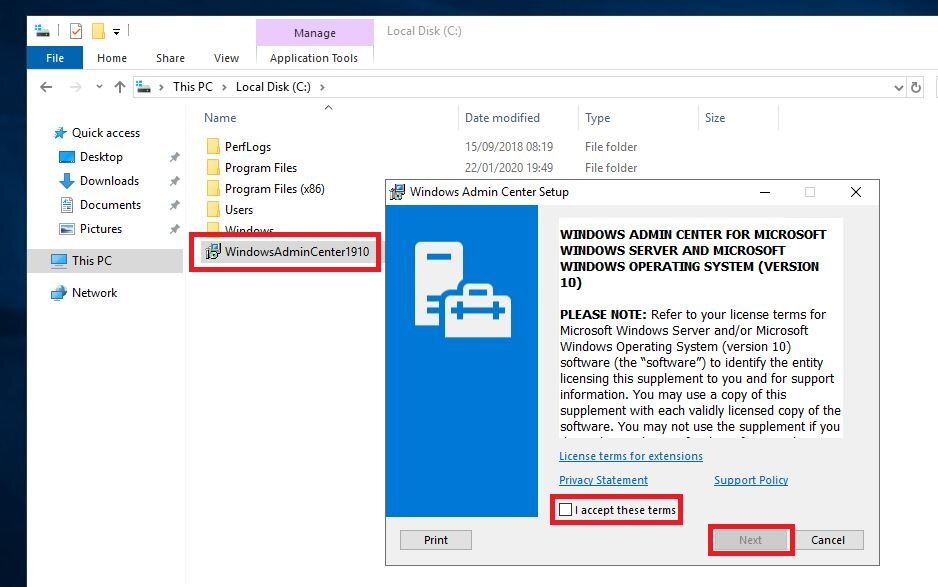Open the Application Tools tab
Screen dimensions: 938x587
pos(314,58)
